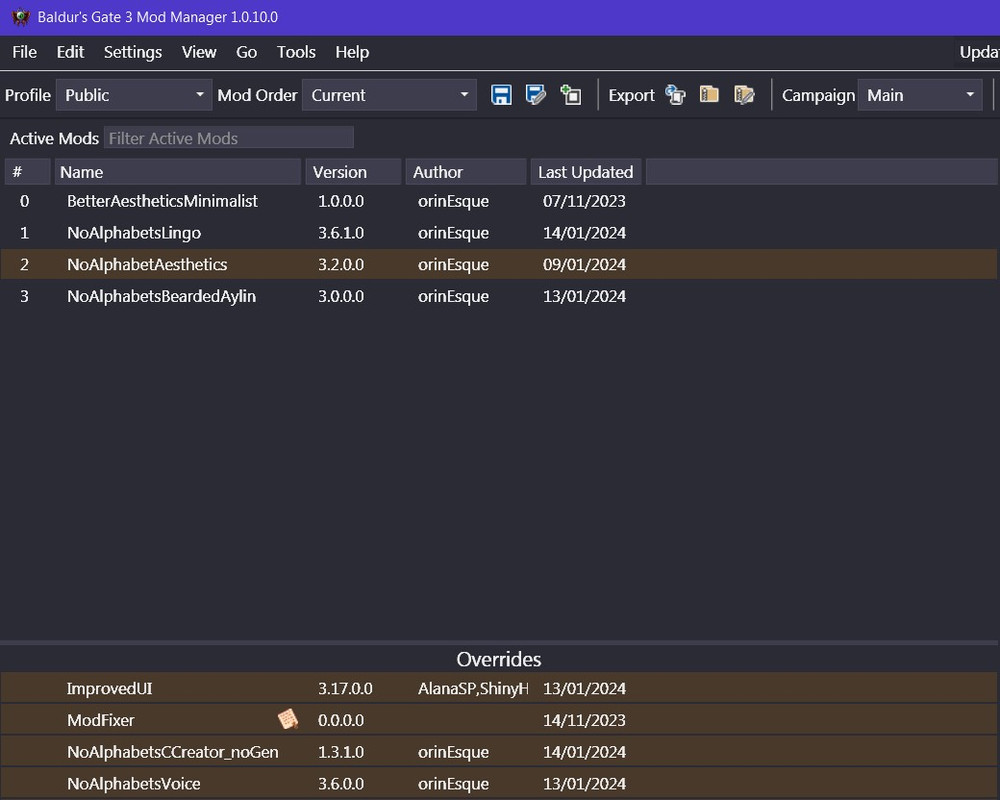
Task: Select the BetterAestheticsMinimalist mod row
Action: [499, 201]
